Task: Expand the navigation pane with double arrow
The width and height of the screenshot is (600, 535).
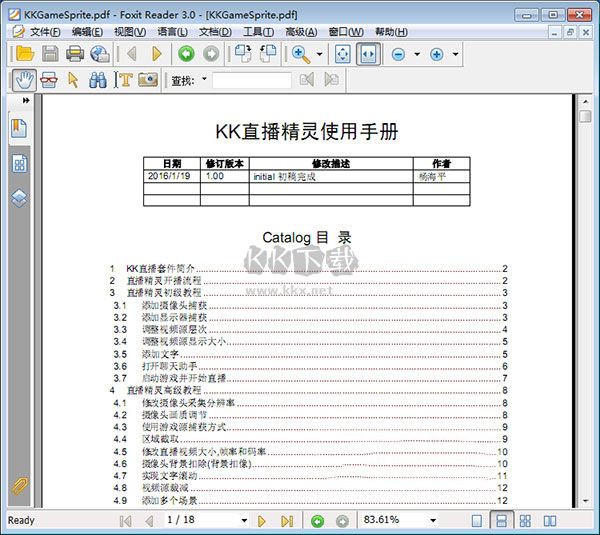Action: [x=26, y=101]
